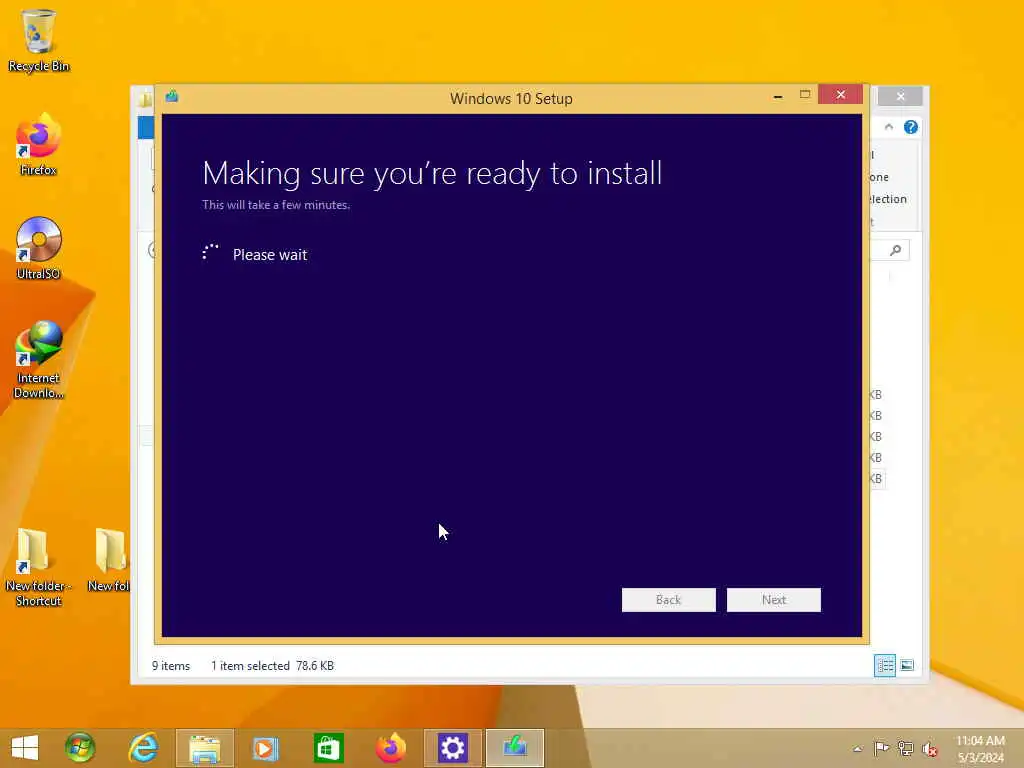Open the UltraISO desktop shortcut
The height and width of the screenshot is (768, 1024).
[x=39, y=249]
